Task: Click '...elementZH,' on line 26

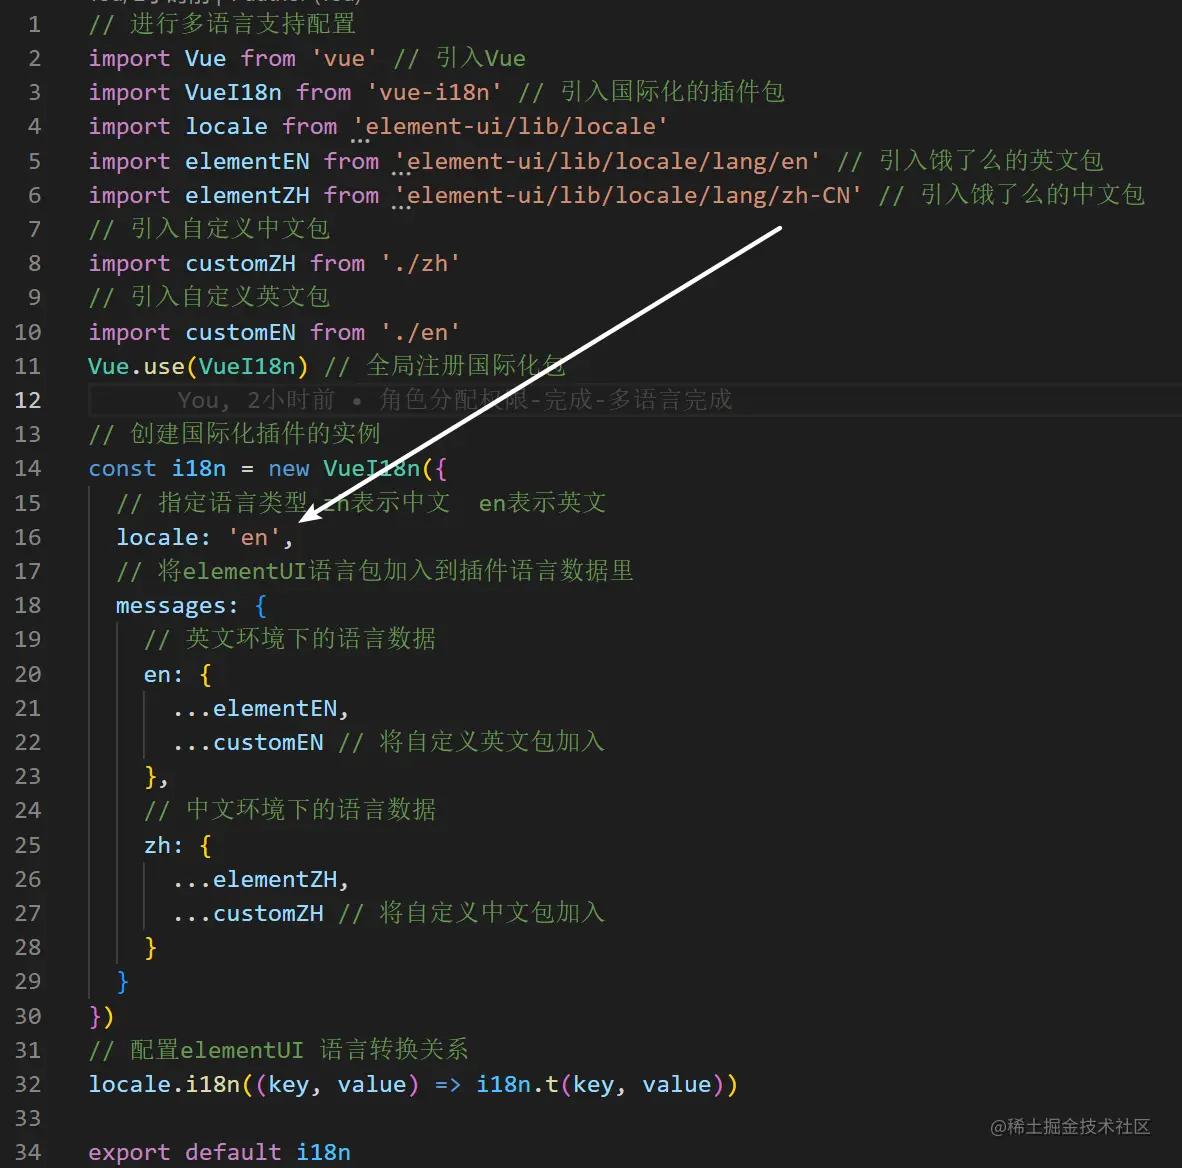Action: pos(261,879)
